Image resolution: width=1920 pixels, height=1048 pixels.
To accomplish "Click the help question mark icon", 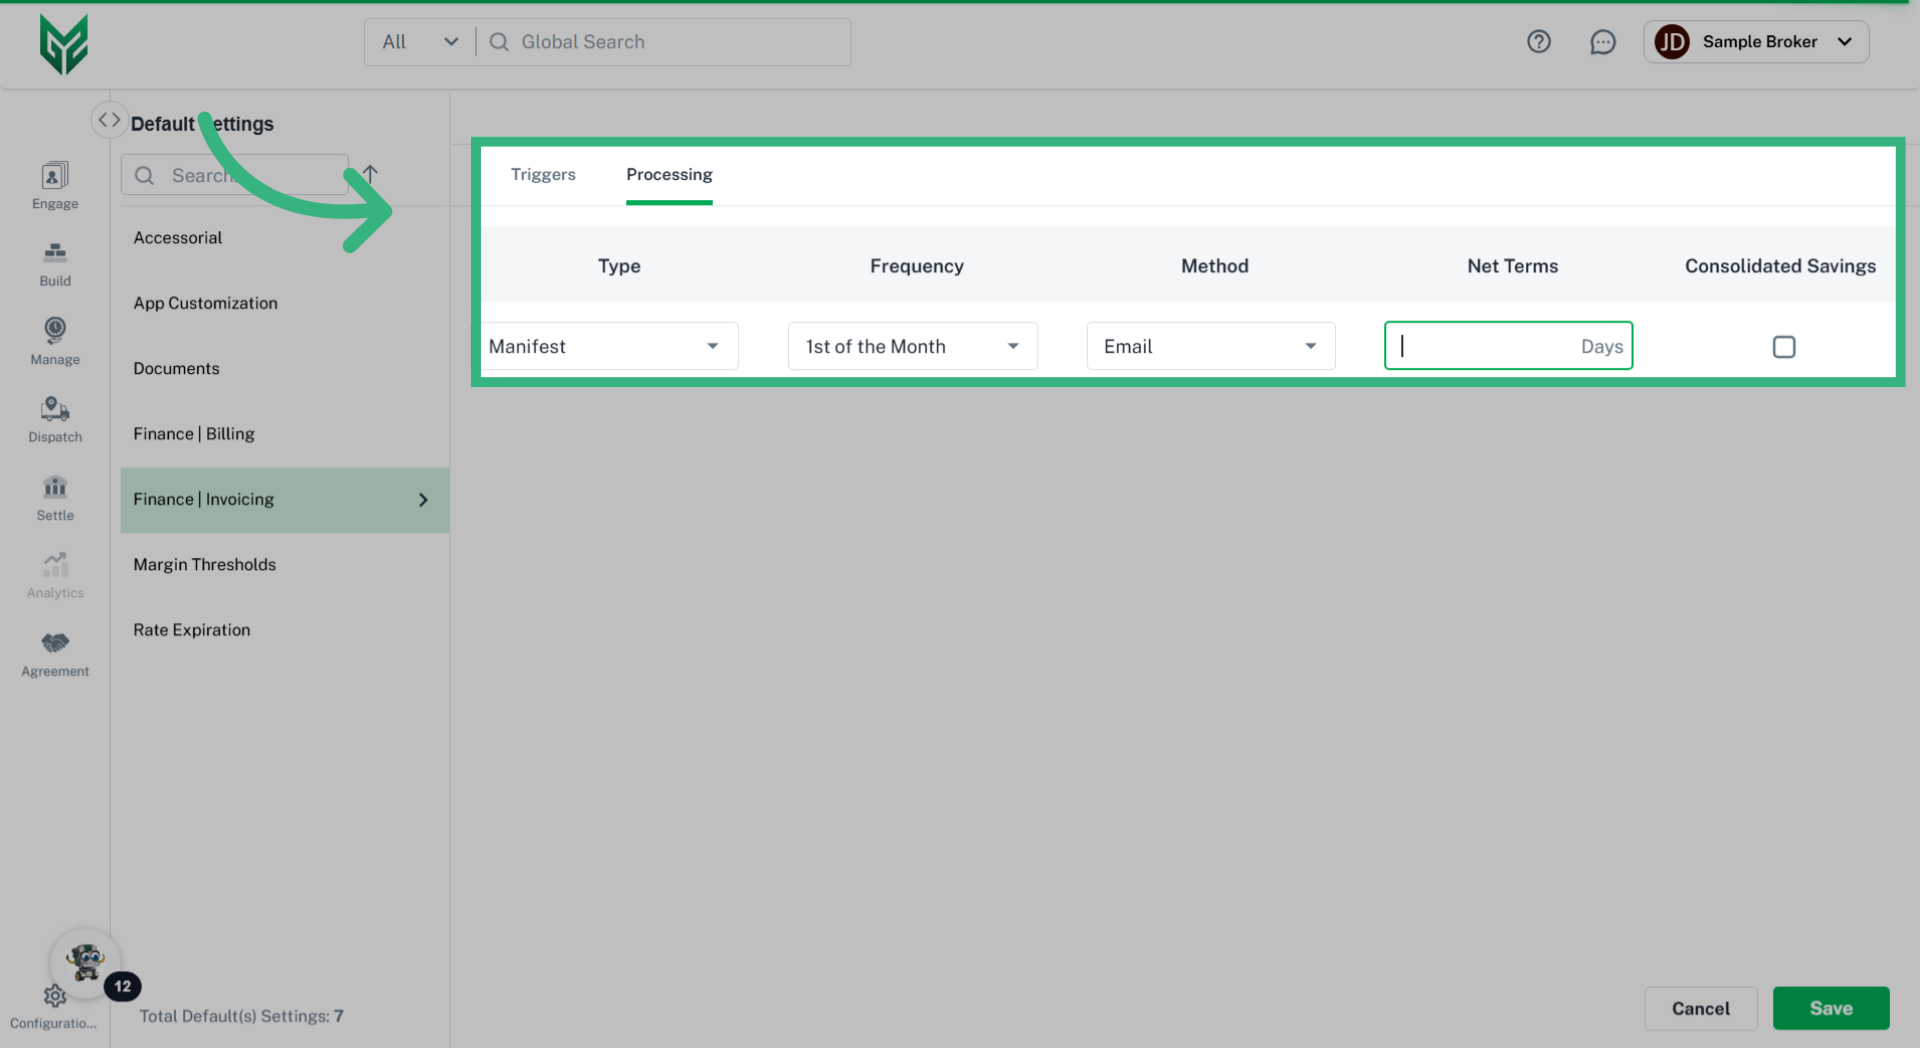I will (1539, 42).
